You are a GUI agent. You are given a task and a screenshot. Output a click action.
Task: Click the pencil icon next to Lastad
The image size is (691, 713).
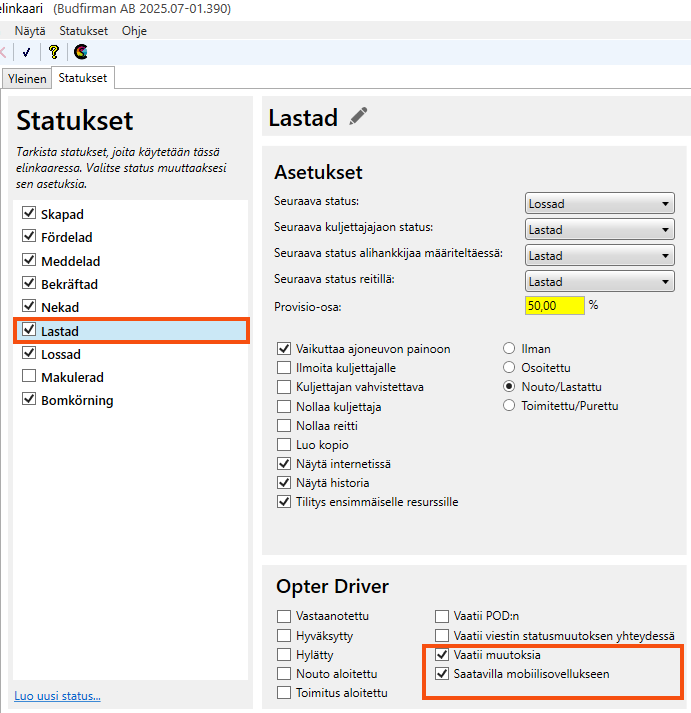point(358,117)
